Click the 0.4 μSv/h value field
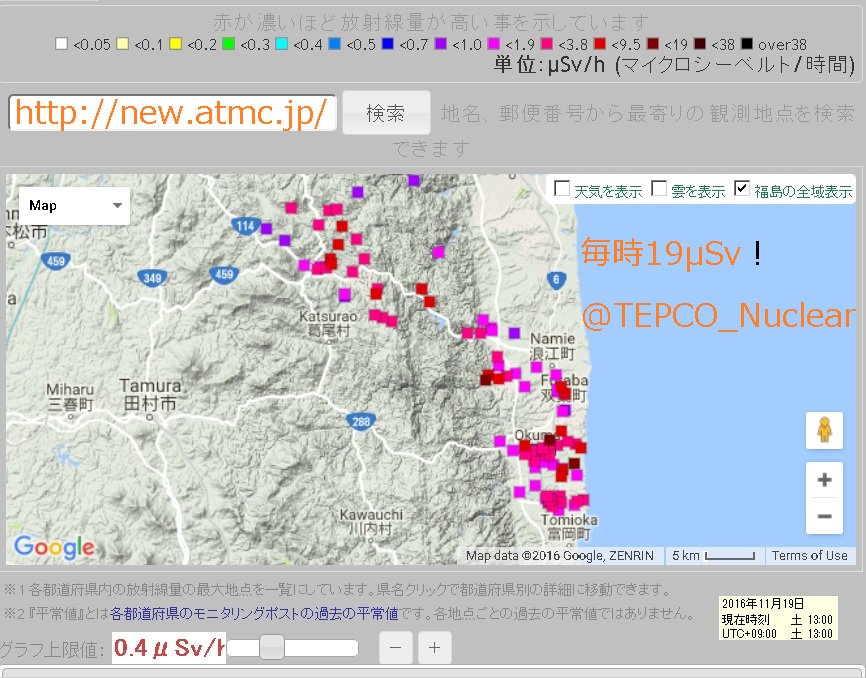The width and height of the screenshot is (866, 678). click(x=168, y=648)
